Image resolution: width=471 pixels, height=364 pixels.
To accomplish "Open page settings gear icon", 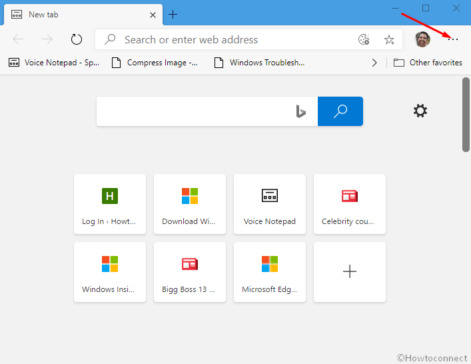I will coord(420,111).
